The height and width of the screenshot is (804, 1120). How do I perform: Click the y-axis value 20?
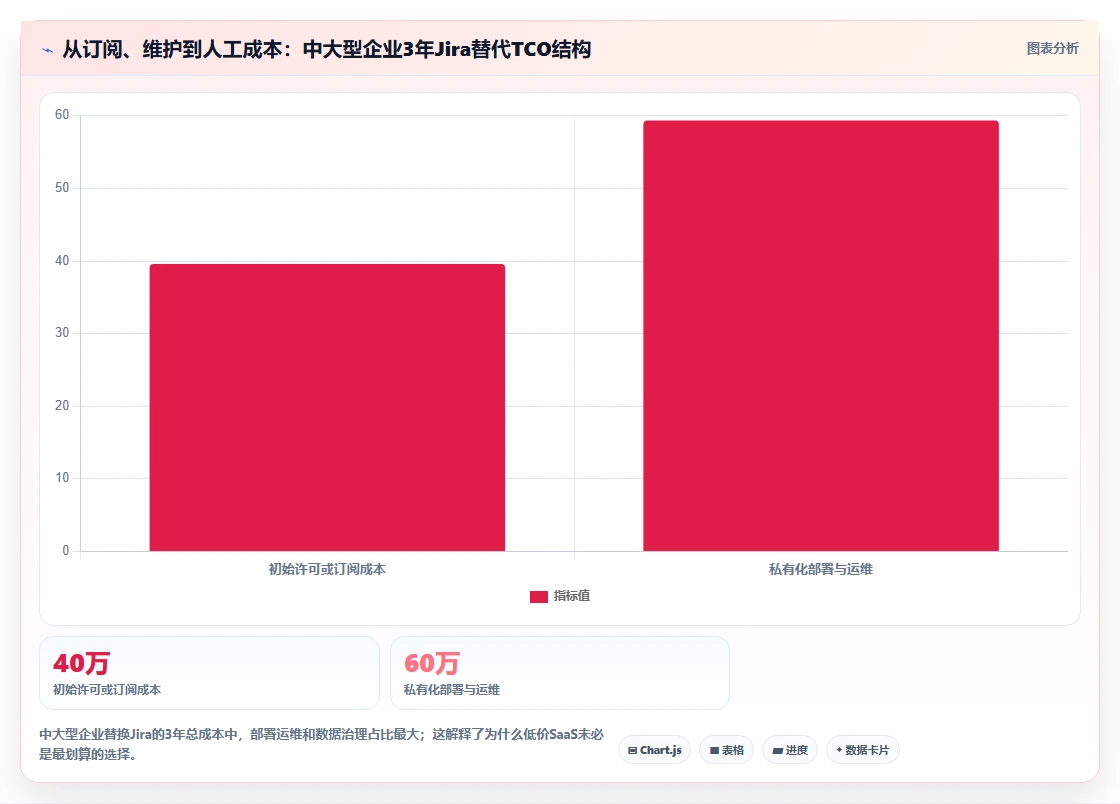(62, 406)
